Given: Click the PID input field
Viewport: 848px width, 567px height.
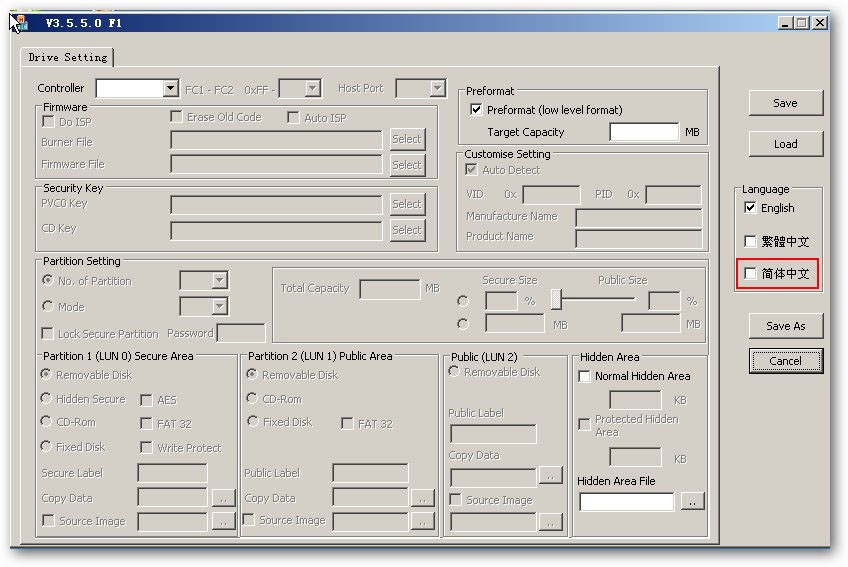Looking at the screenshot, I should [673, 195].
